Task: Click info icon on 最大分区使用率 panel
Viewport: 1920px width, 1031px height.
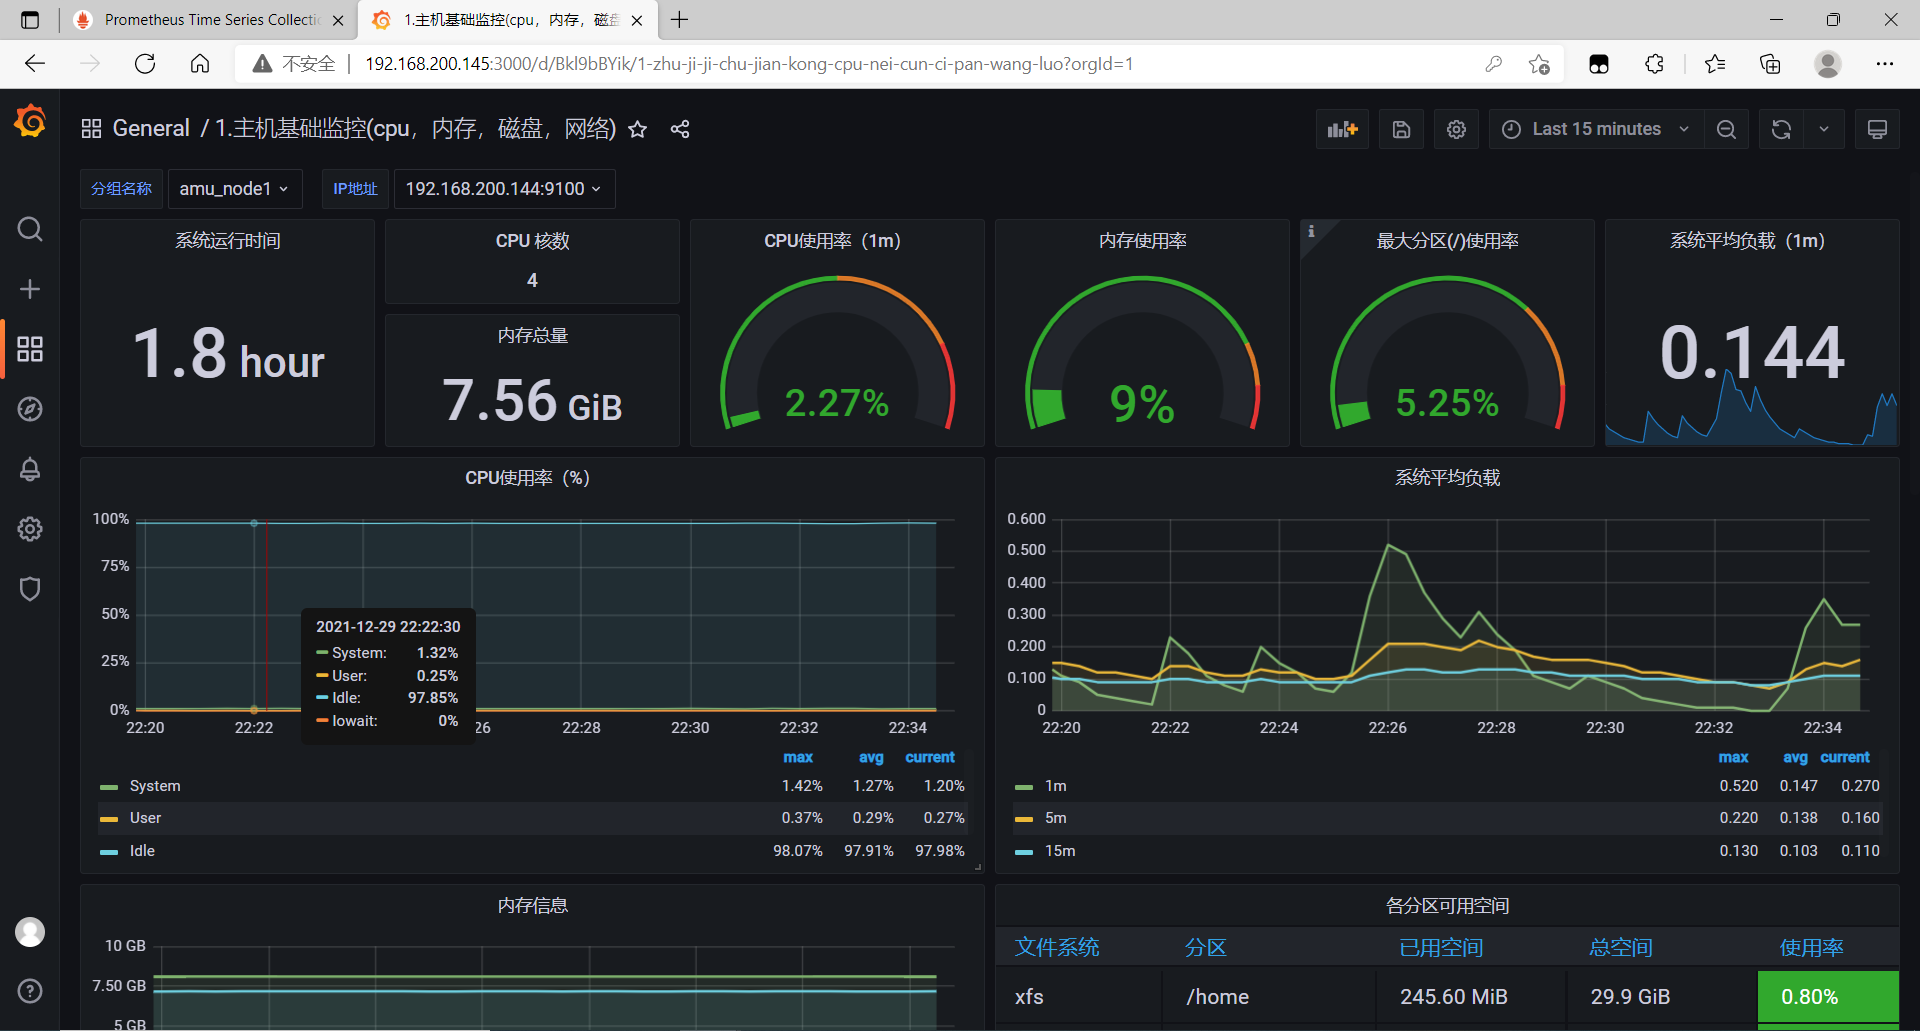Action: pyautogui.click(x=1311, y=231)
